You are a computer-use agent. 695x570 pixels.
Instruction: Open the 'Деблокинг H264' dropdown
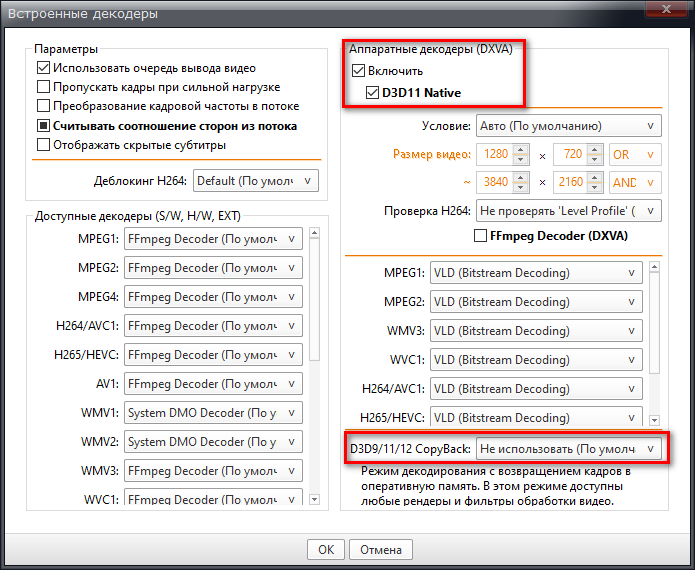point(256,181)
